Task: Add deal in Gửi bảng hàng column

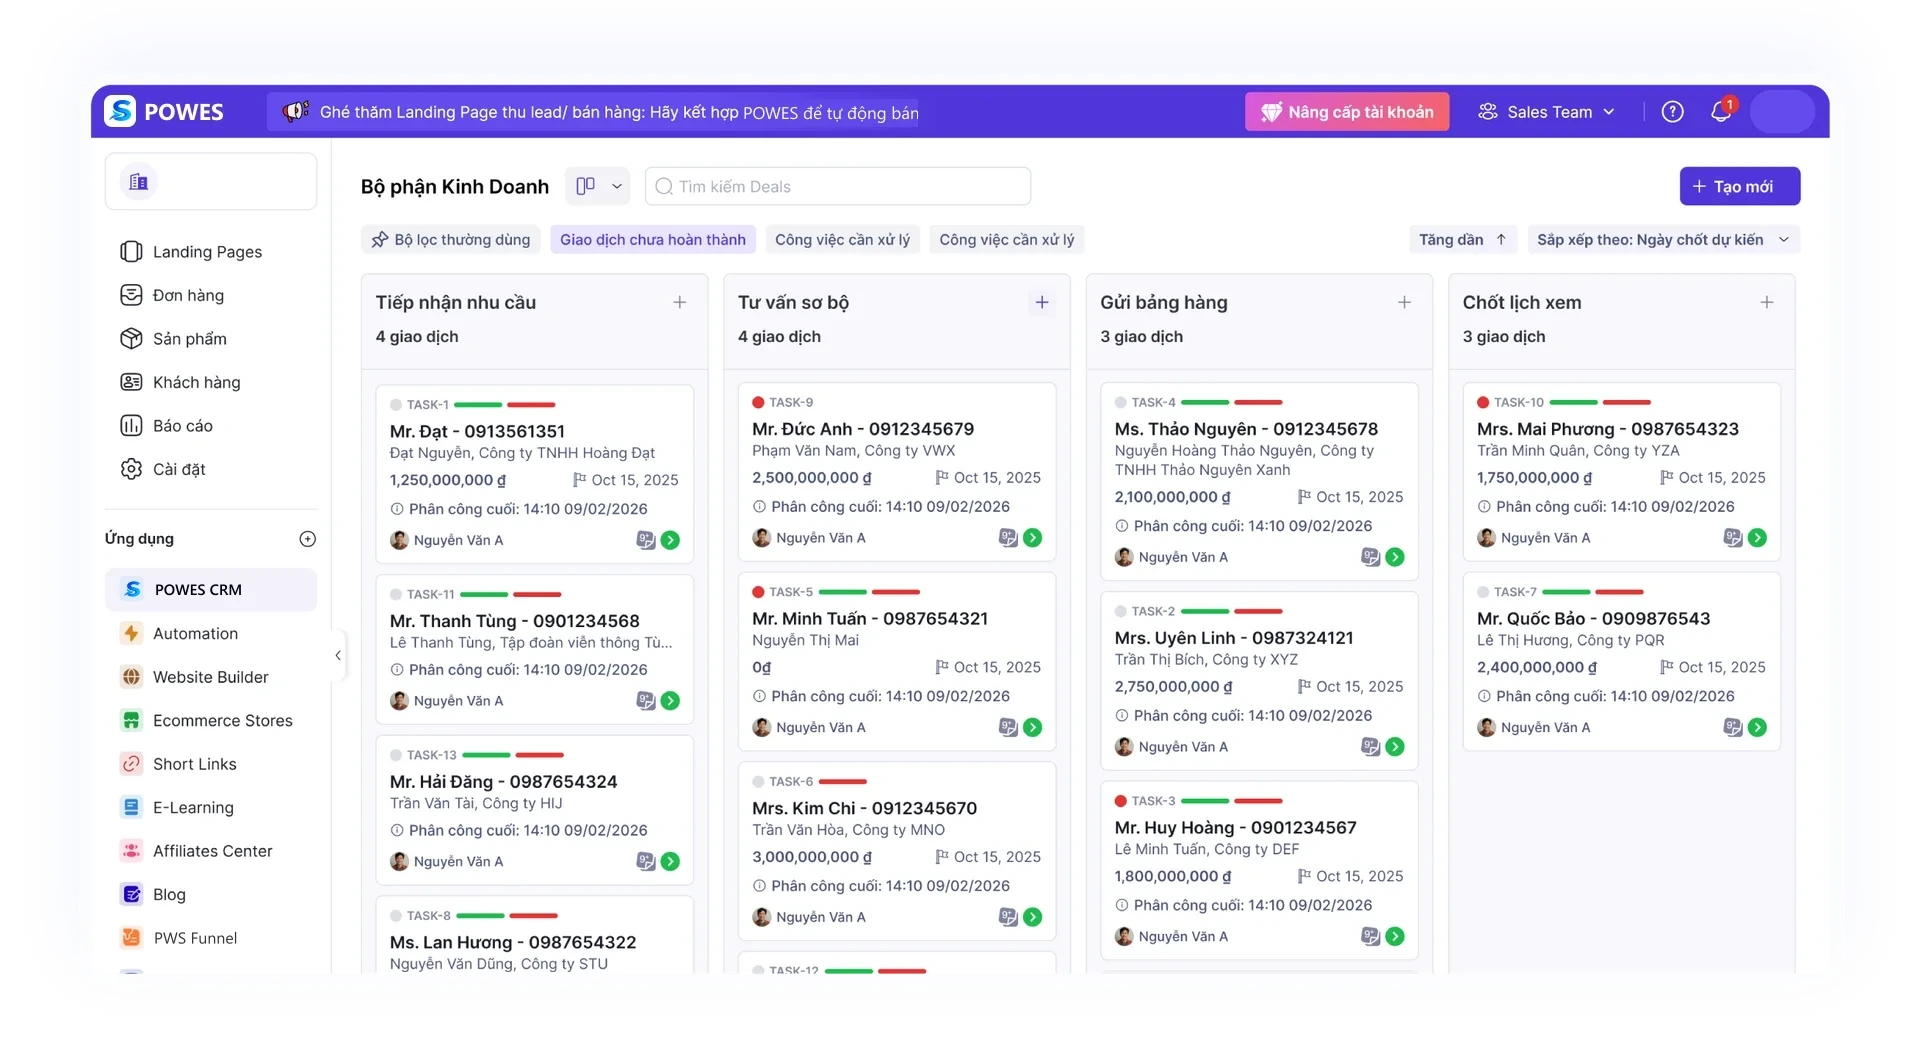Action: pyautogui.click(x=1404, y=302)
